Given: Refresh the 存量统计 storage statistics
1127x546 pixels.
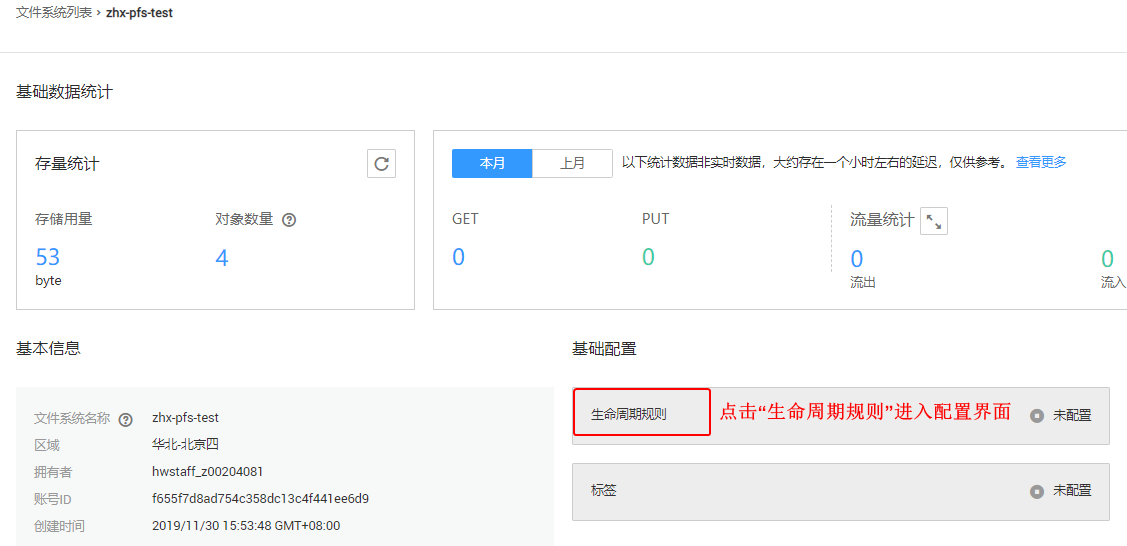Looking at the screenshot, I should point(381,164).
